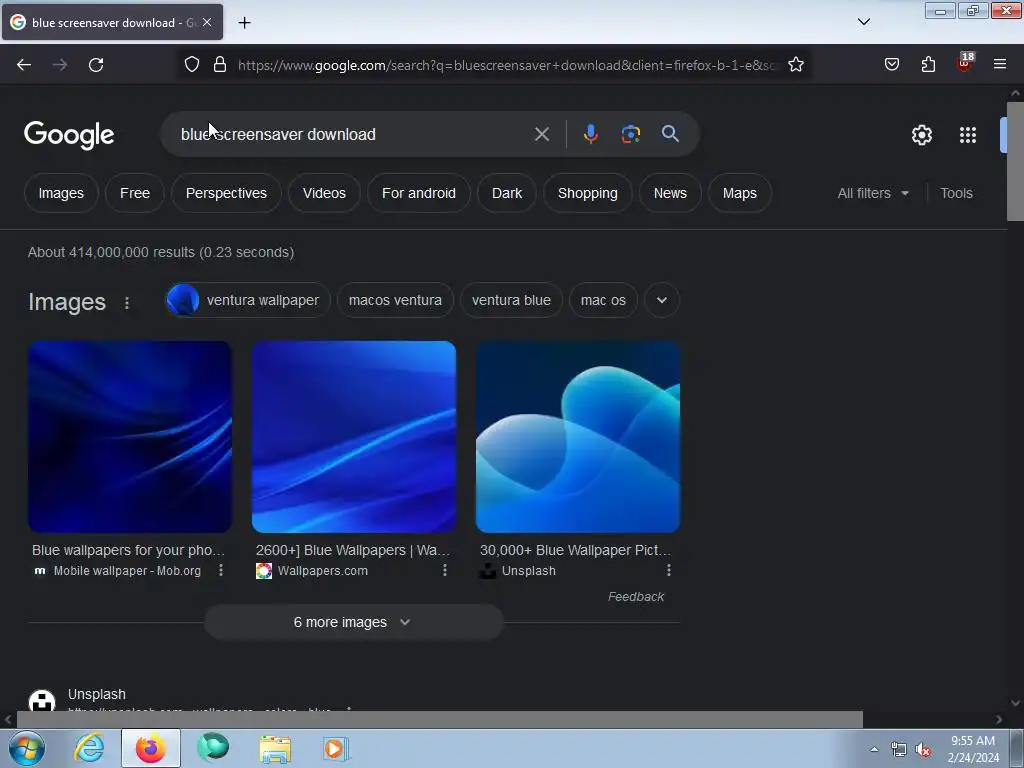
Task: Open Windows Media Player from the taskbar
Action: point(336,748)
